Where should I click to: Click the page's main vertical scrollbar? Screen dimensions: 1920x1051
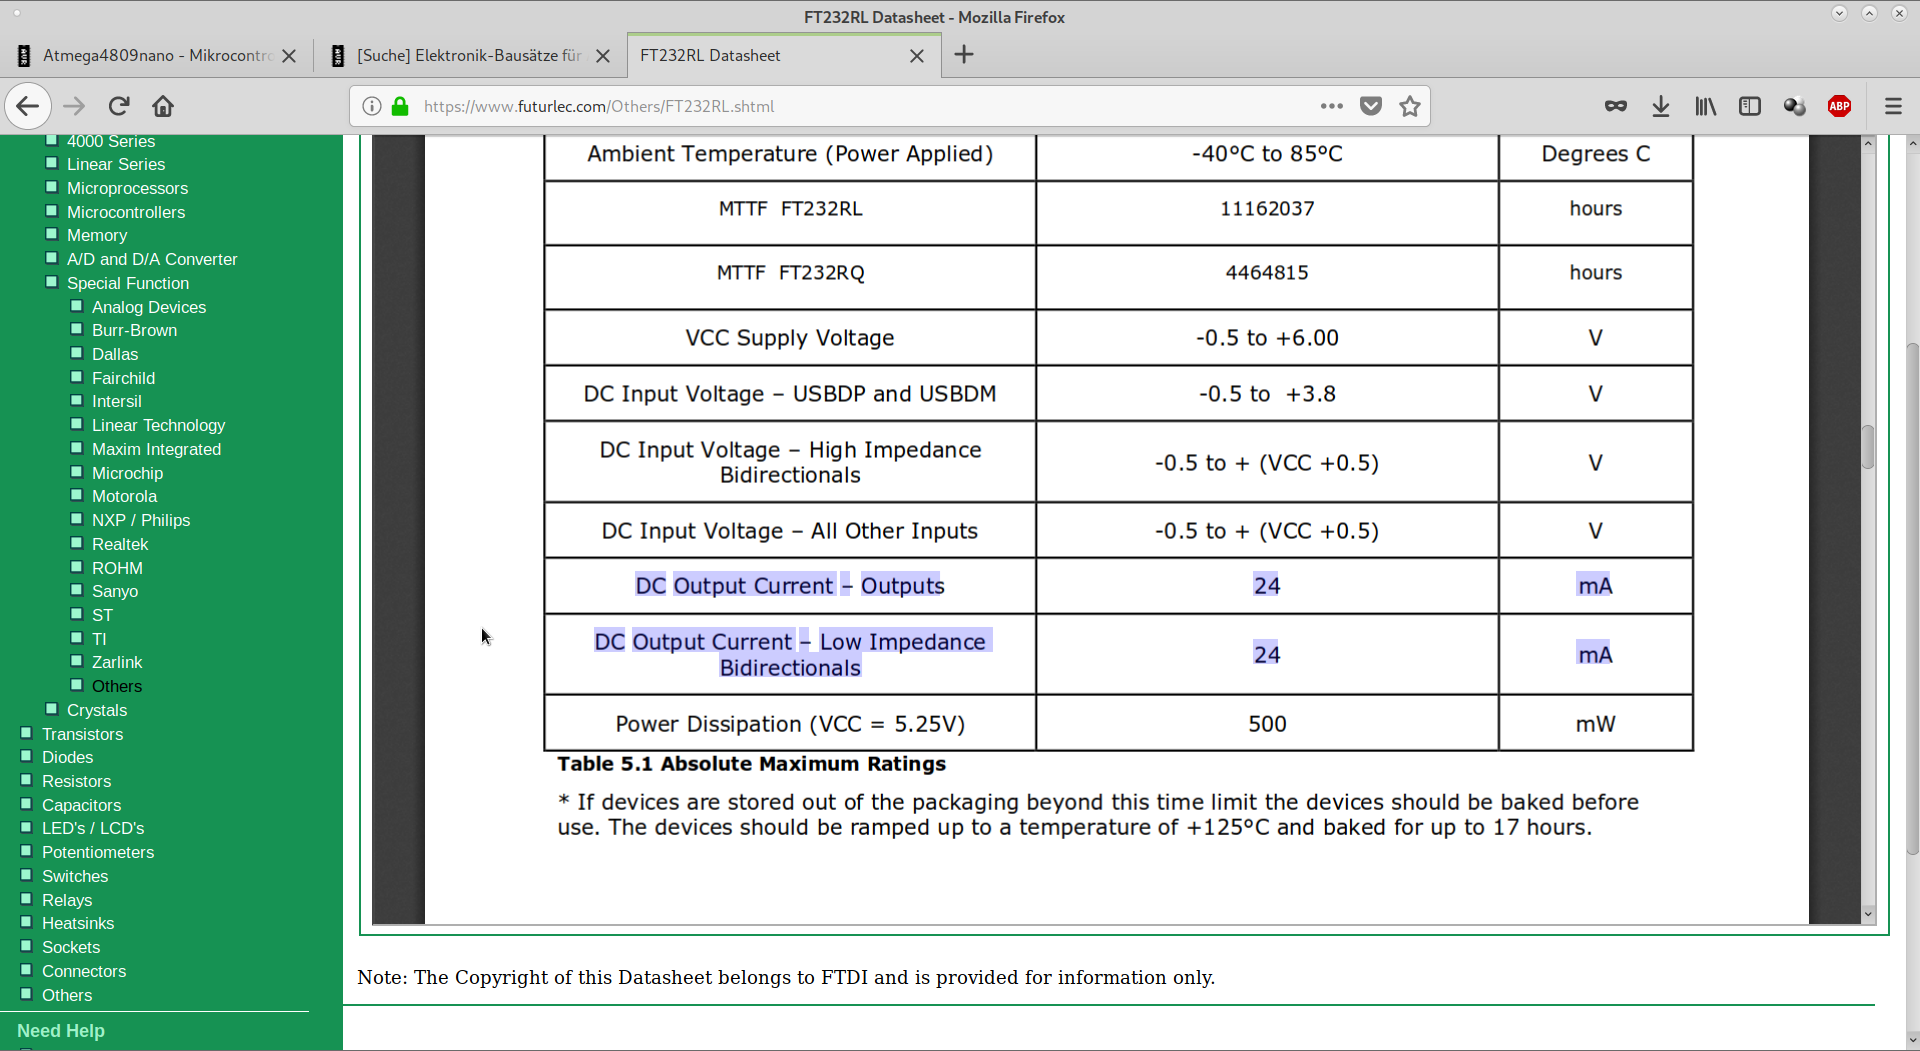coord(1912,598)
